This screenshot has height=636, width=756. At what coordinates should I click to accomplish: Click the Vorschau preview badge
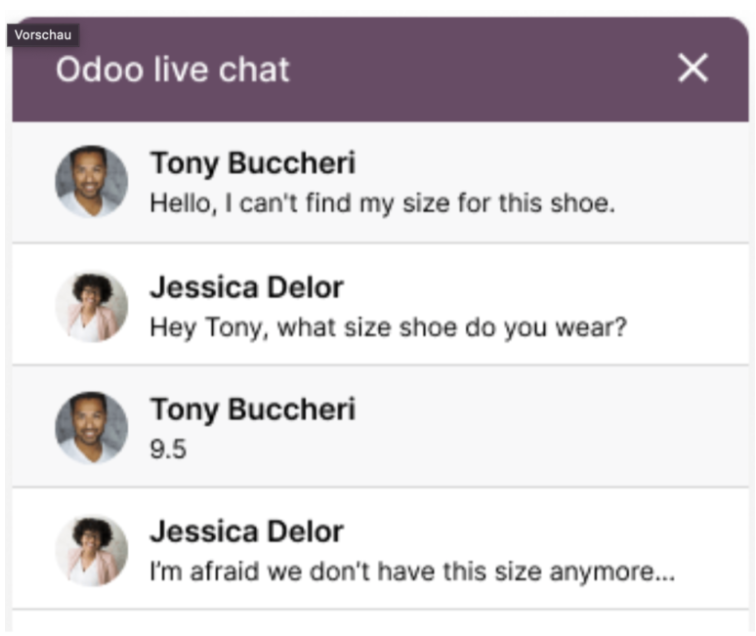point(43,35)
